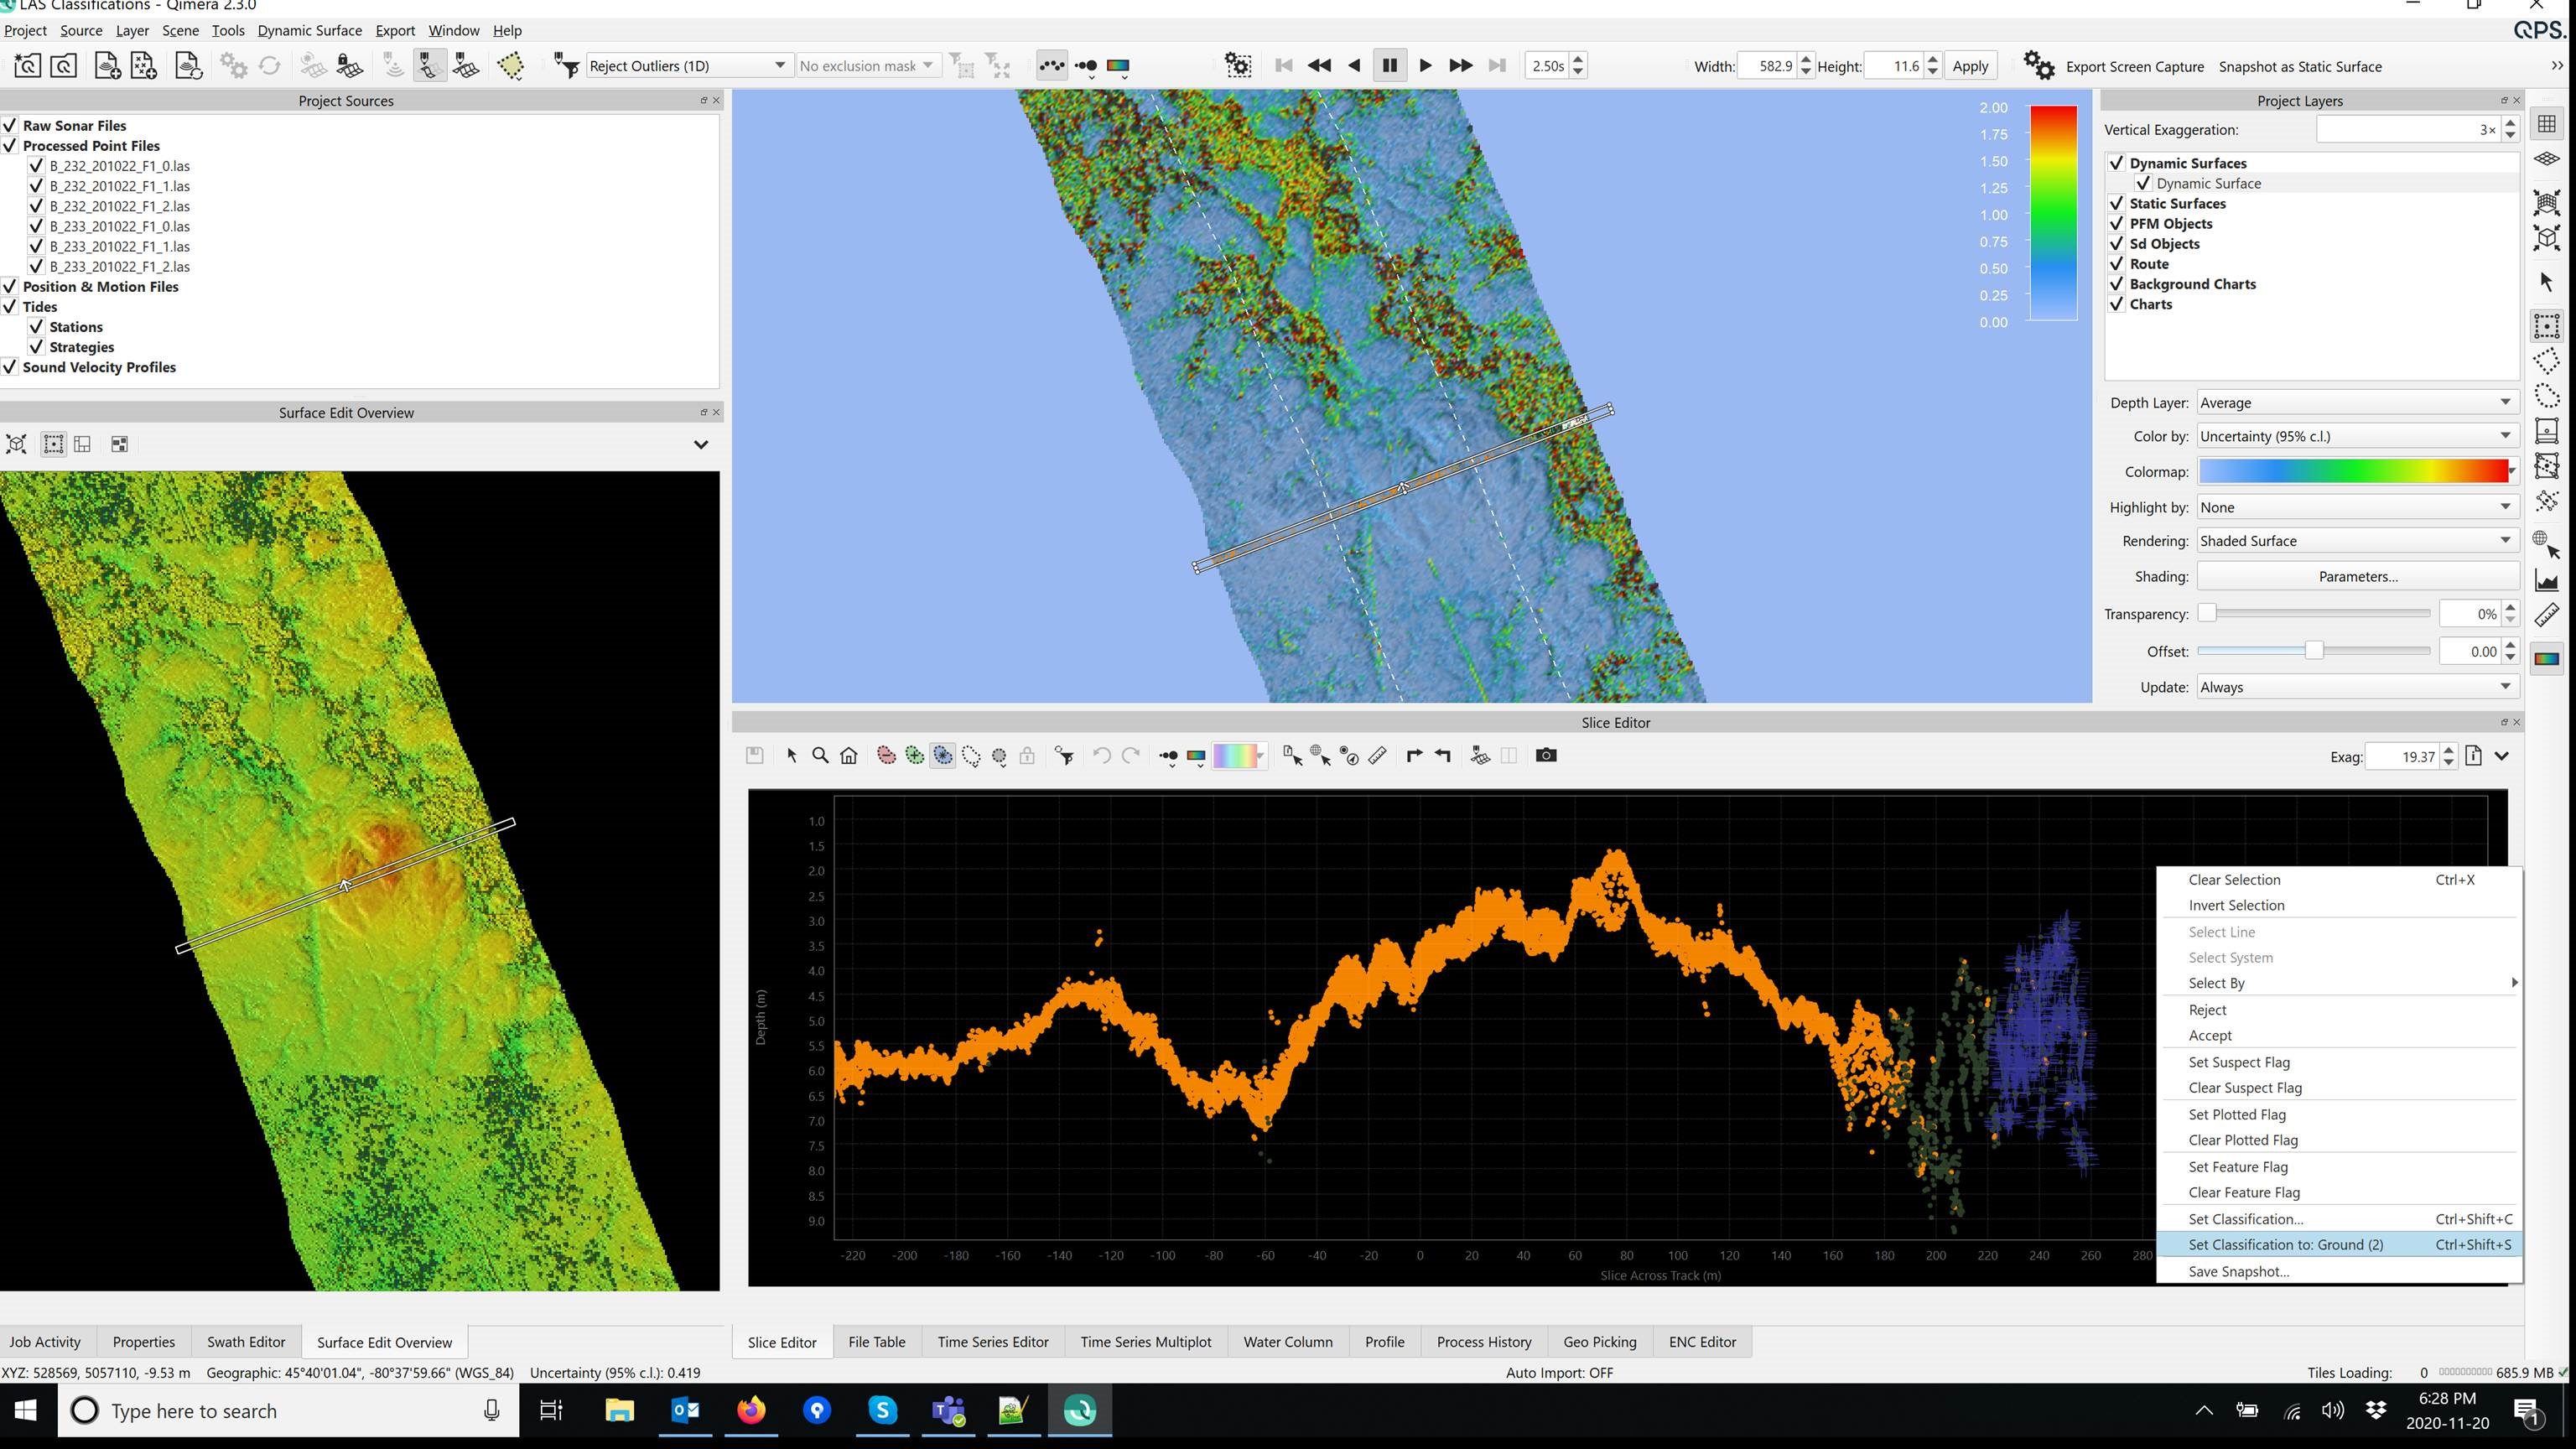The width and height of the screenshot is (2576, 1449).
Task: Uncheck the Sound Velocity Profiles checkbox
Action: [x=10, y=367]
